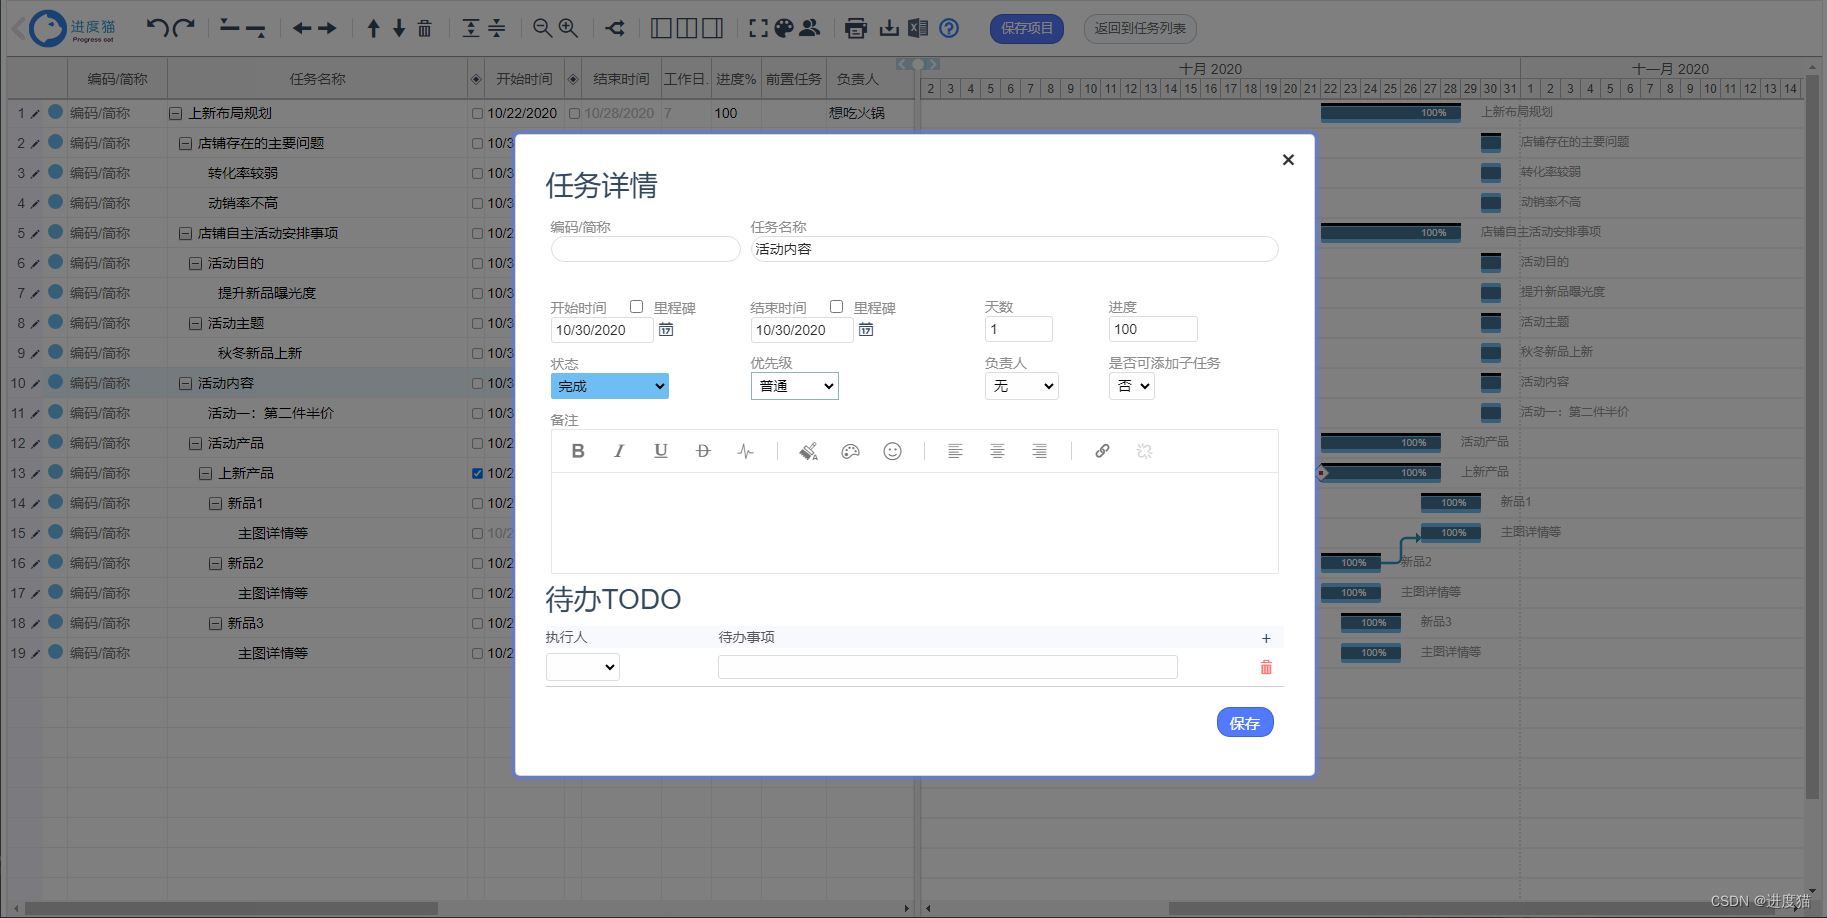The image size is (1827, 918).
Task: Toggle start milestone checkbox on row 19
Action: [477, 654]
